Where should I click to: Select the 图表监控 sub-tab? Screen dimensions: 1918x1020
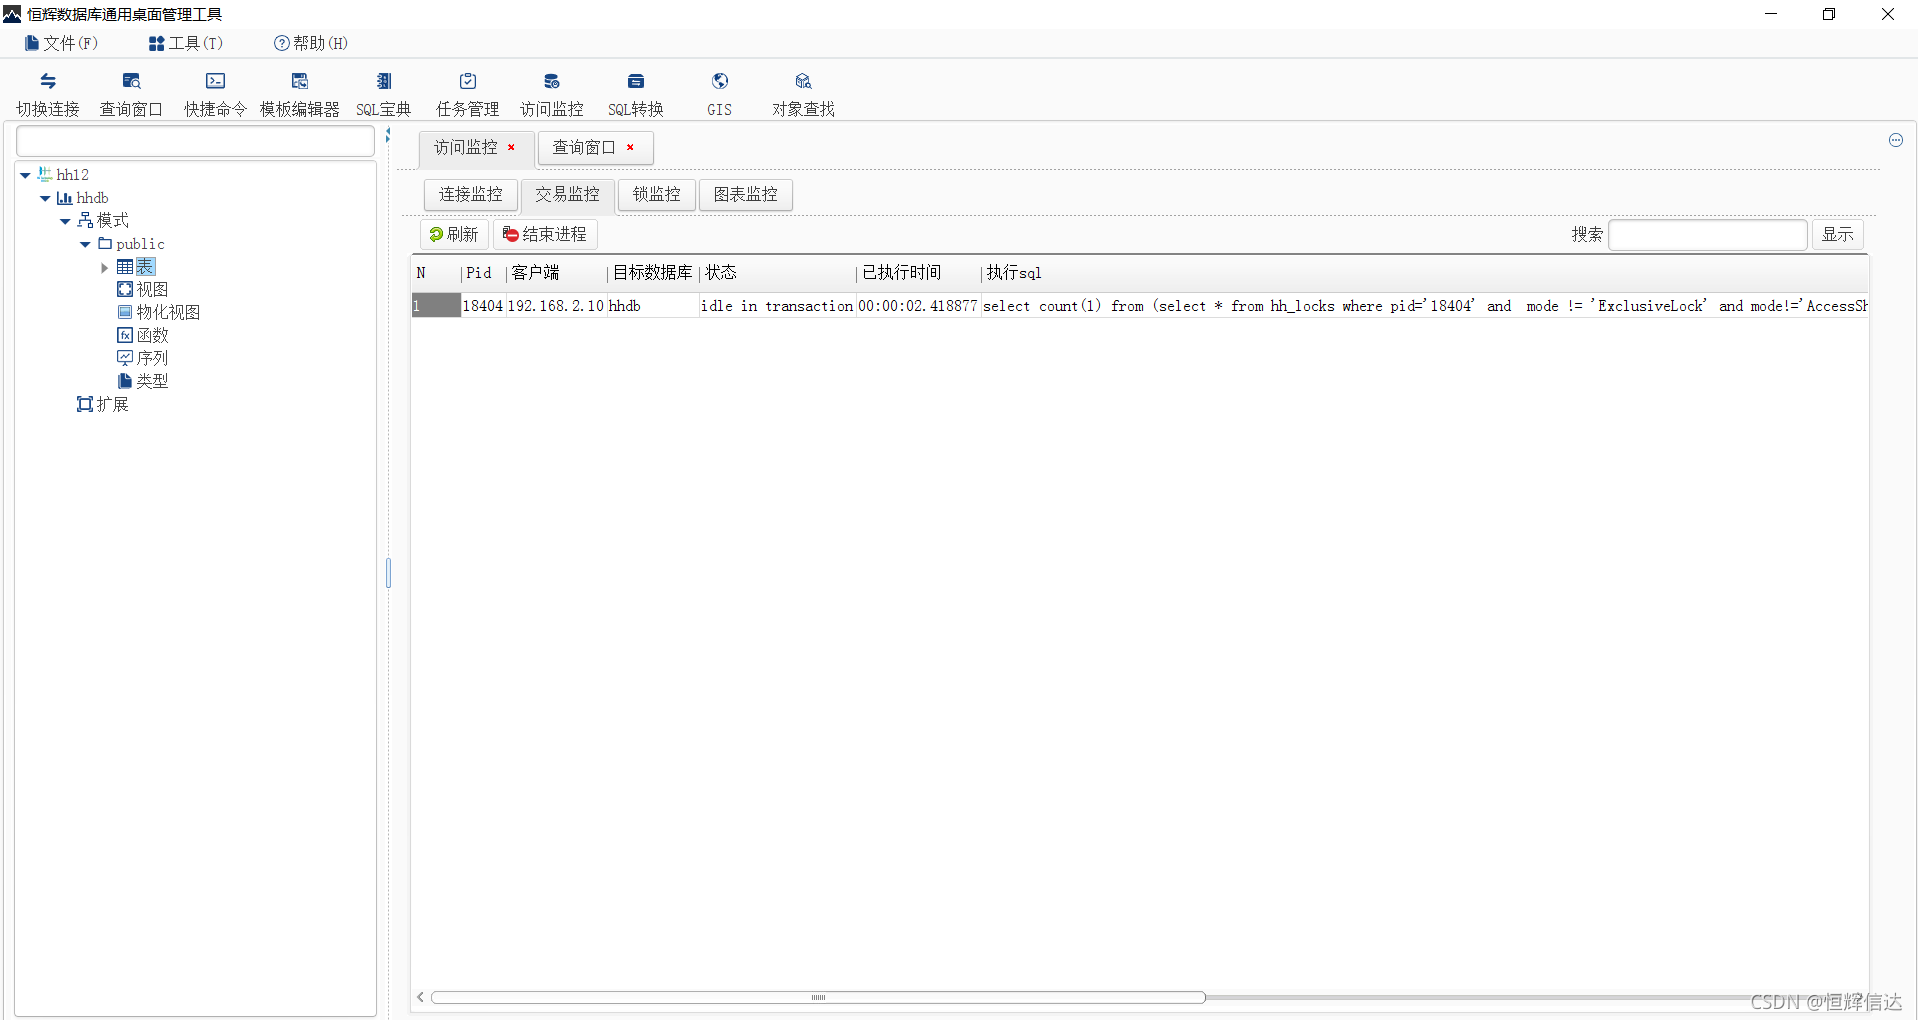pyautogui.click(x=746, y=195)
